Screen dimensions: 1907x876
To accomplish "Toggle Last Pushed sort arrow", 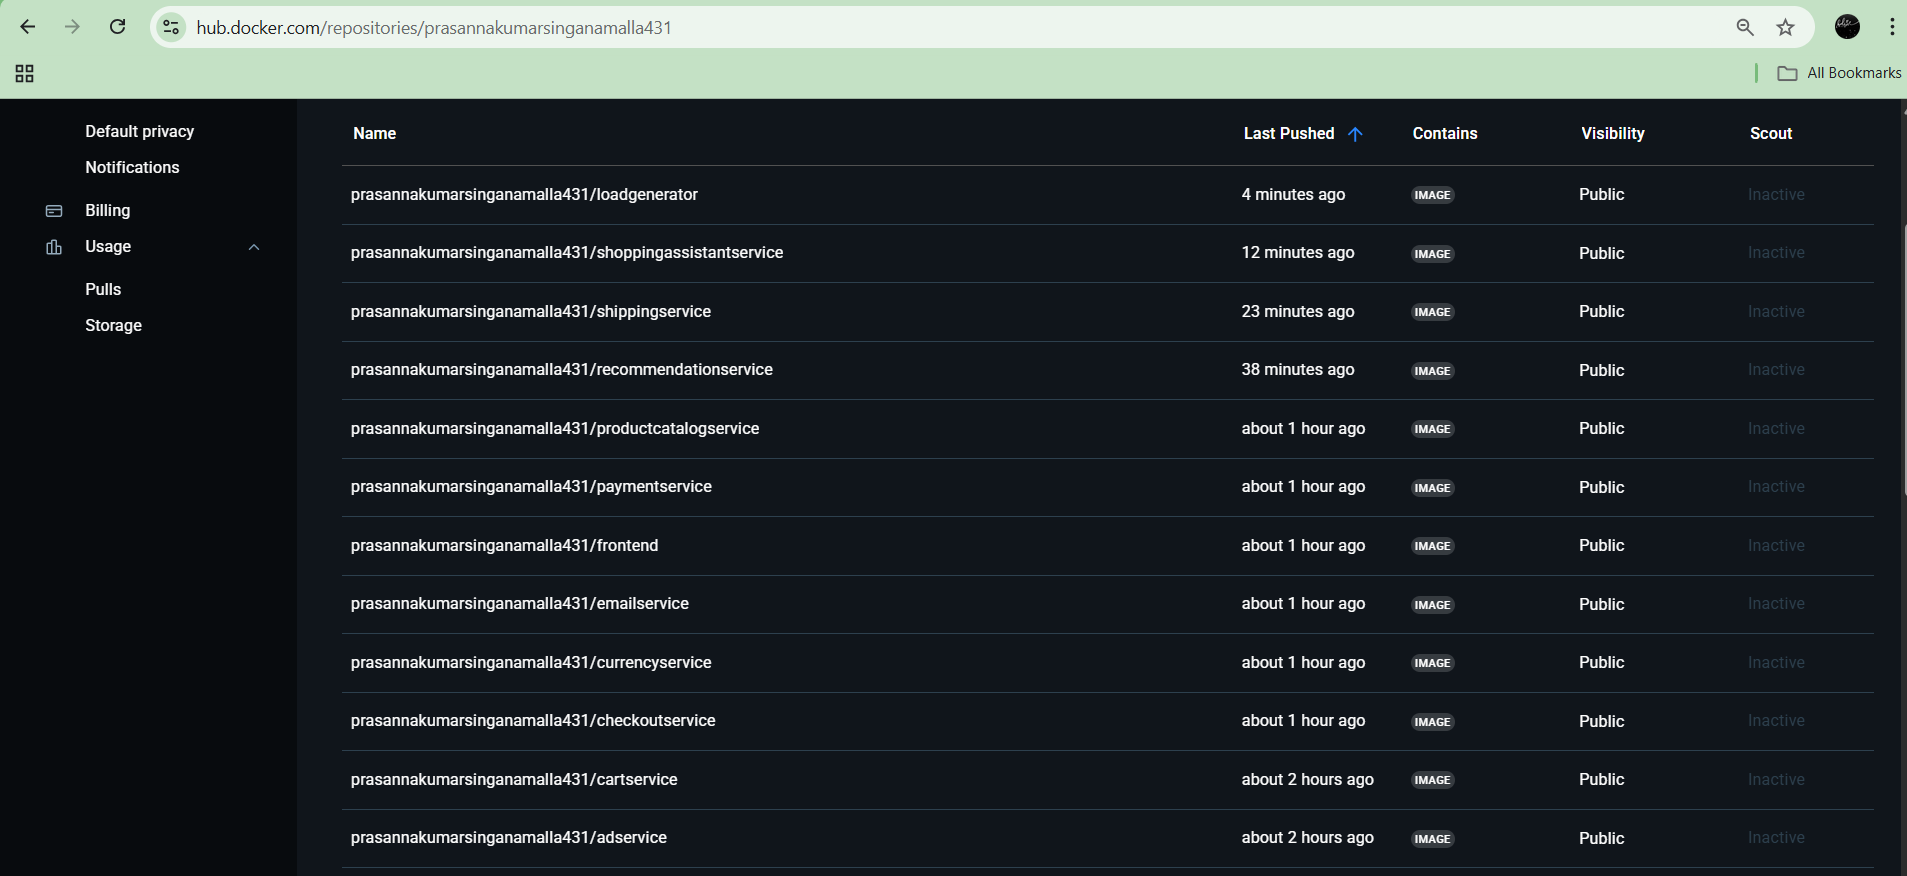I will [1355, 134].
